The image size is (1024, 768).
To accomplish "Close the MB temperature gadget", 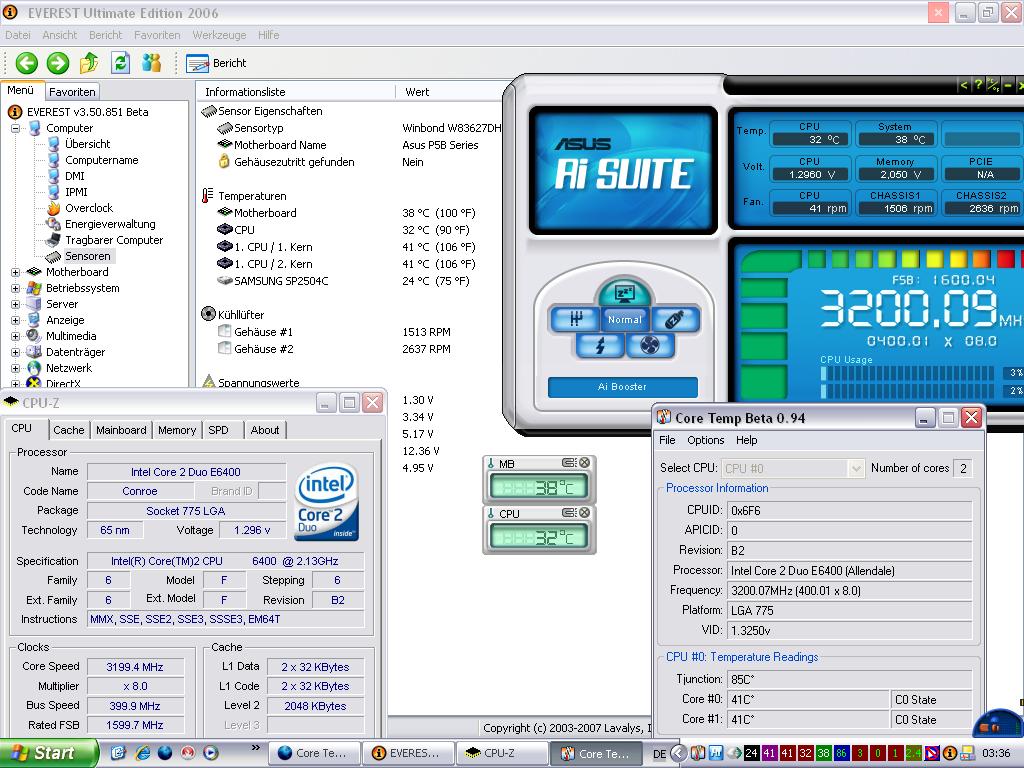I will (584, 462).
